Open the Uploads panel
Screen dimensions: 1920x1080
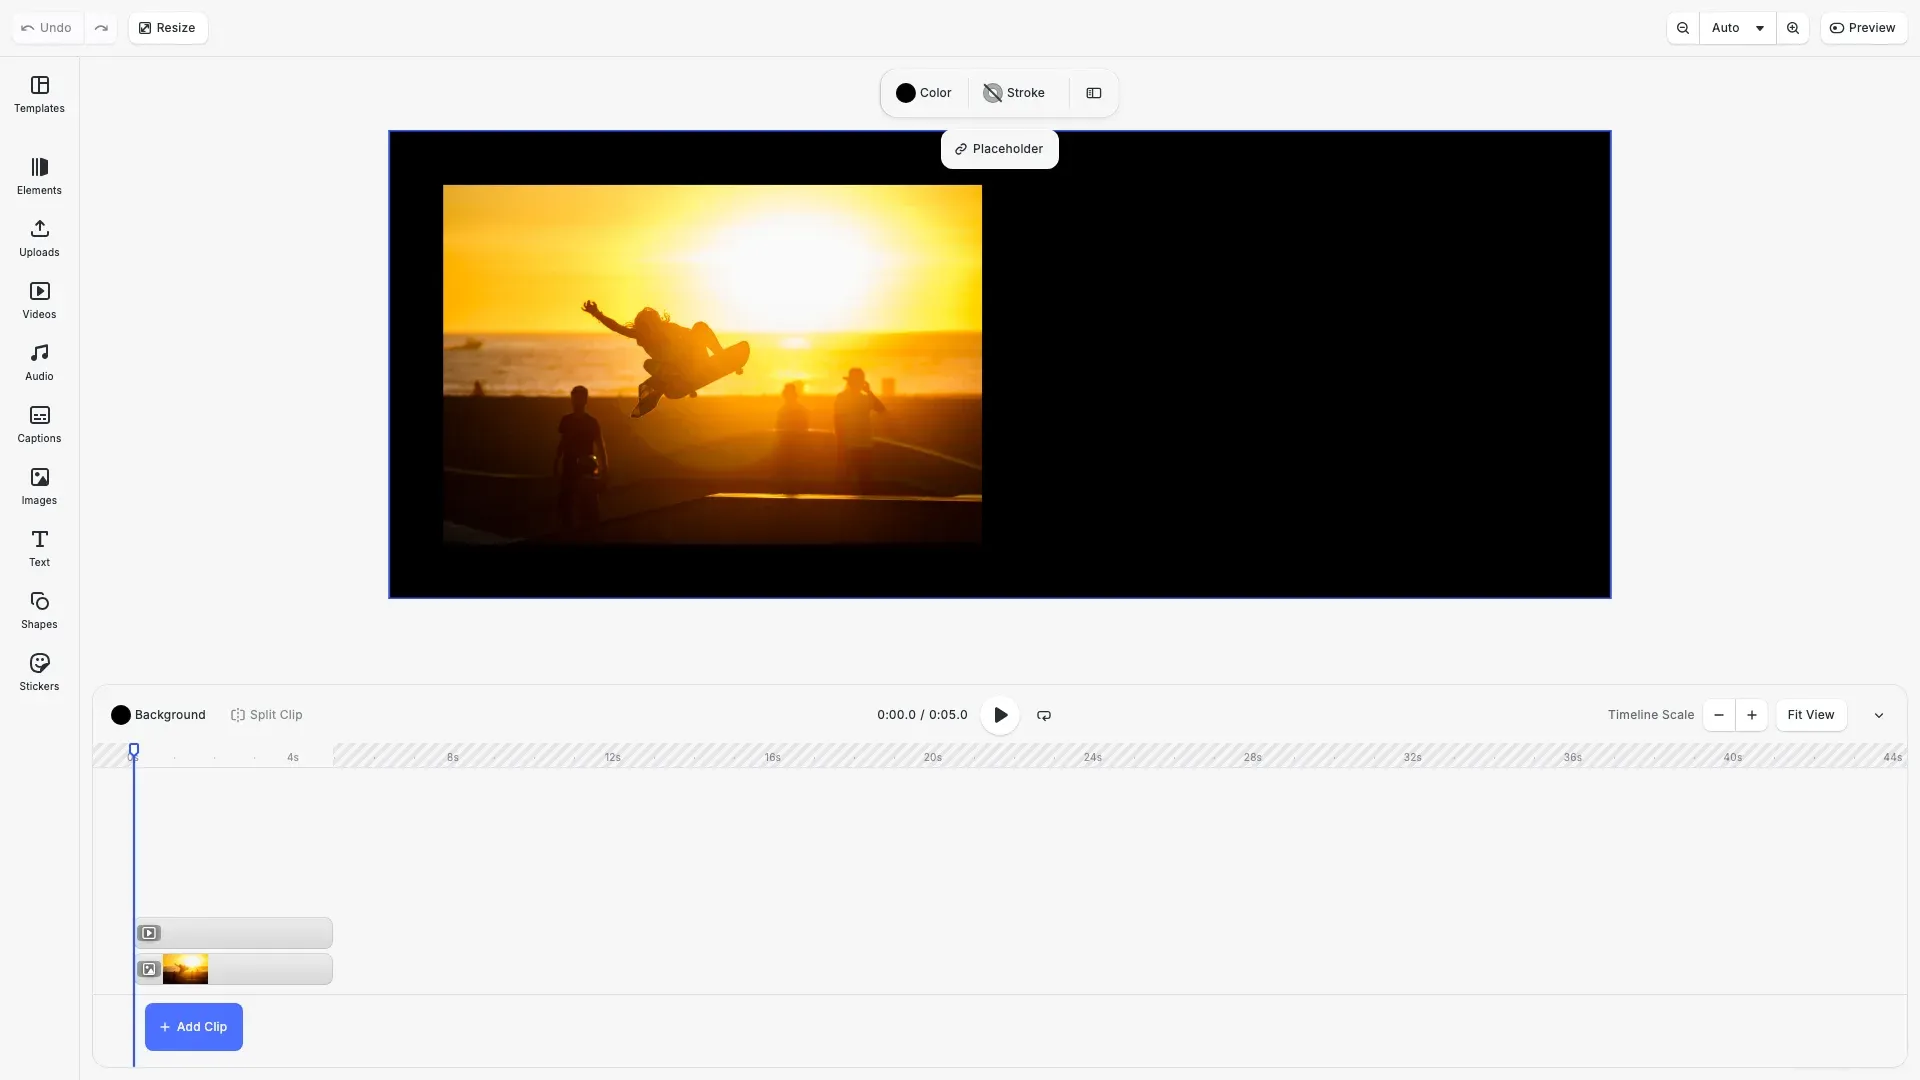tap(39, 238)
